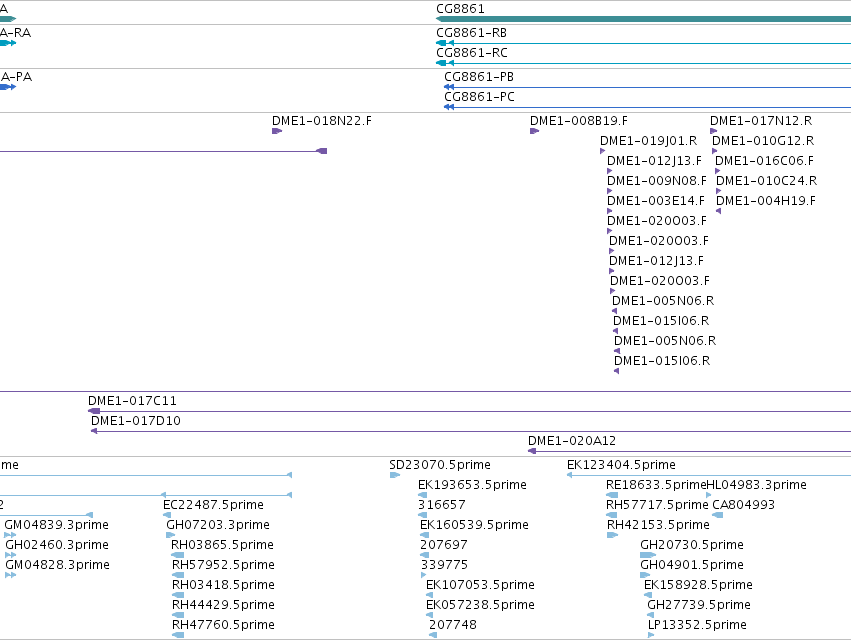Click the GH20730.5prime EST arrow
The image size is (851, 640).
pos(648,555)
